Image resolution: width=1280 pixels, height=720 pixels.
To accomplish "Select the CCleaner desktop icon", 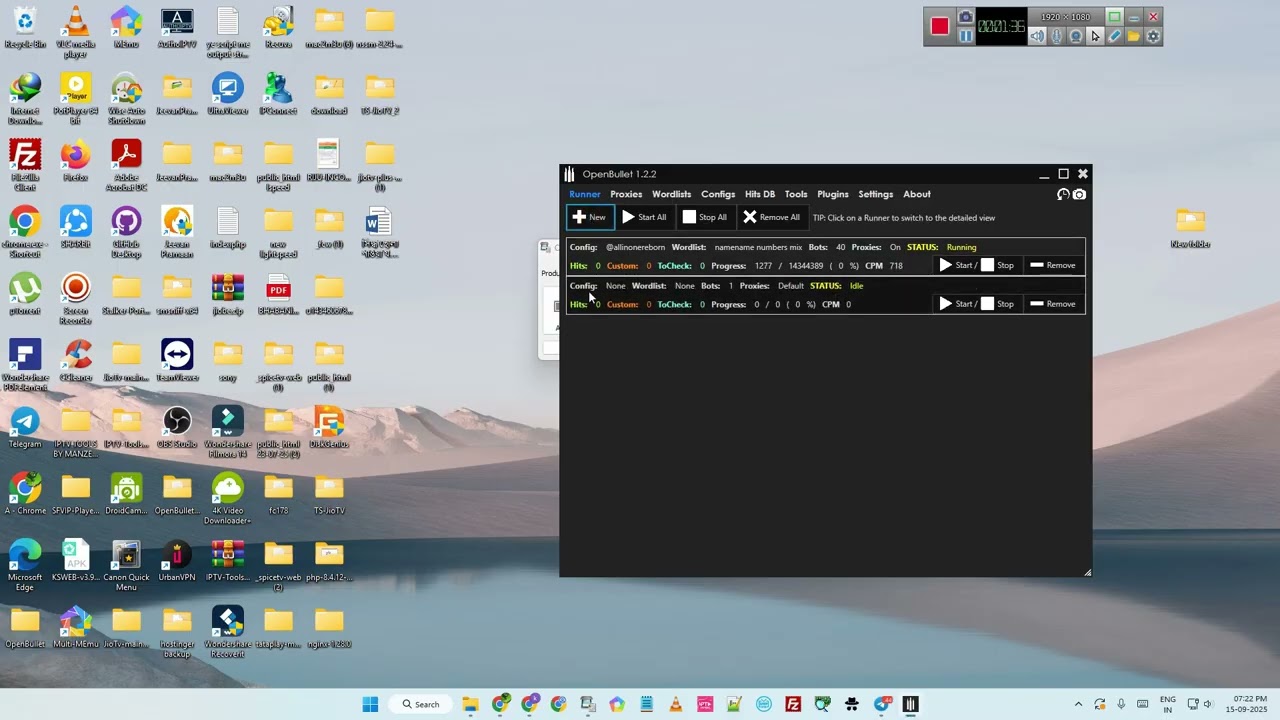I will pyautogui.click(x=75, y=360).
